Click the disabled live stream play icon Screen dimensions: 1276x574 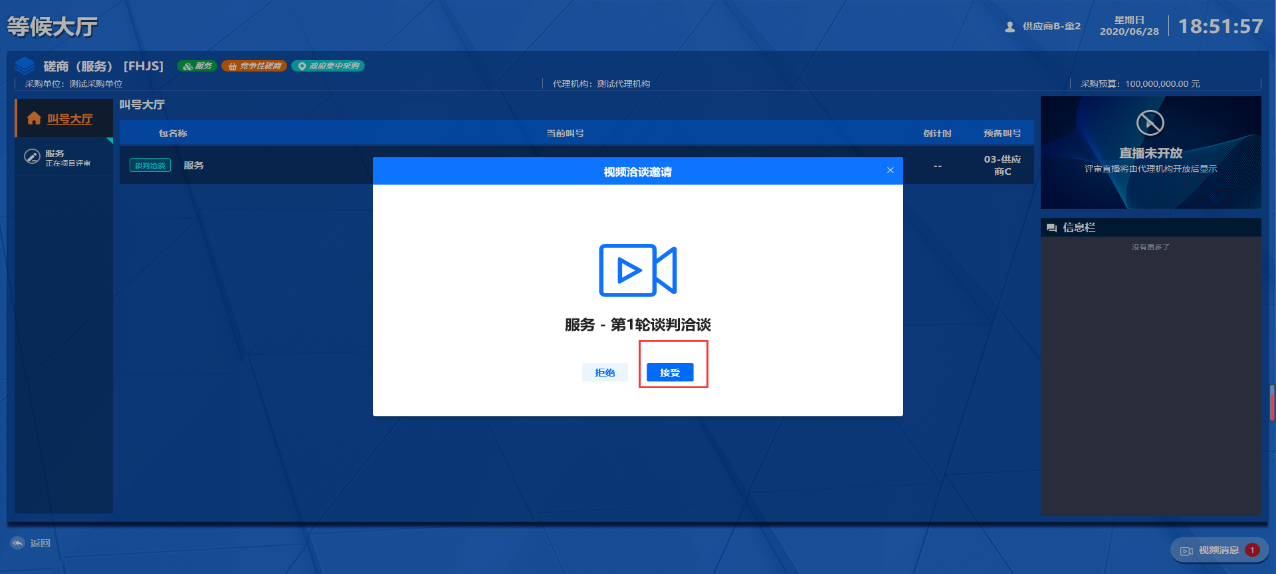click(x=1151, y=123)
